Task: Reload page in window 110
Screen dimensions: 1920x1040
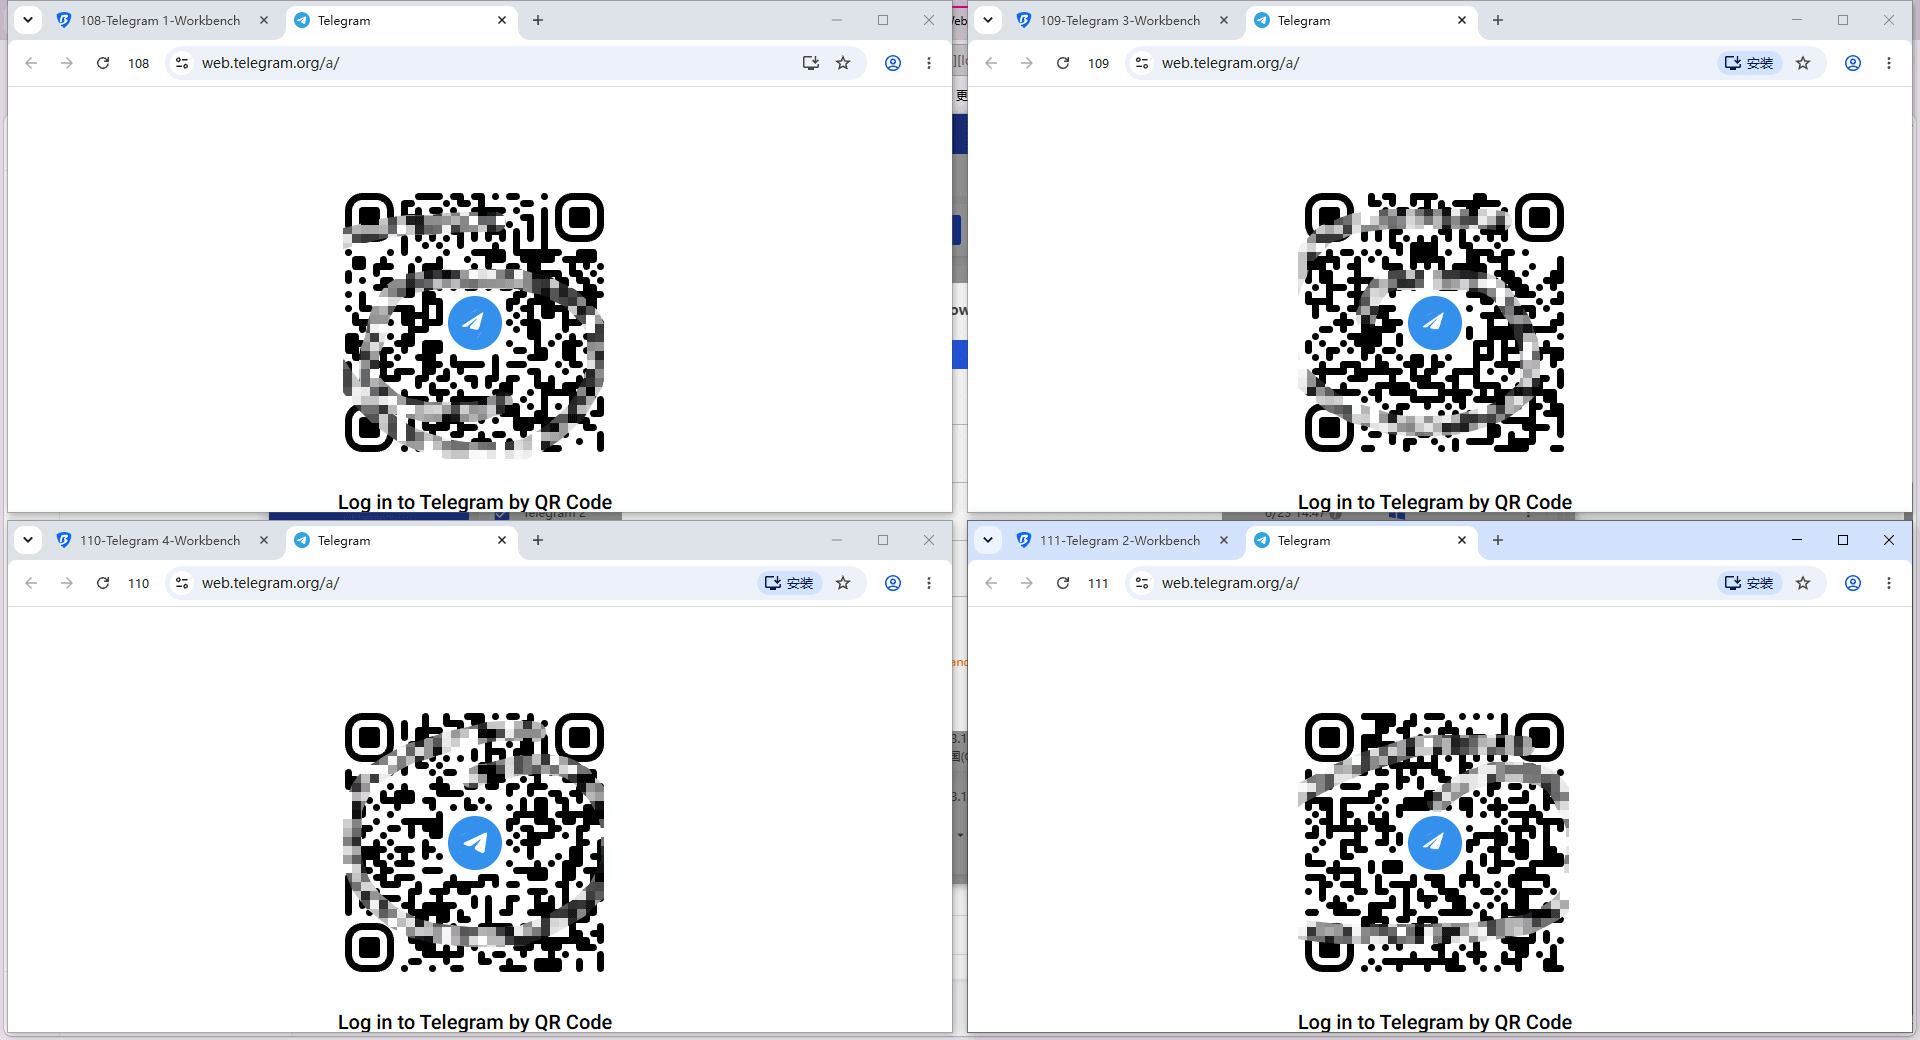Action: pos(103,583)
